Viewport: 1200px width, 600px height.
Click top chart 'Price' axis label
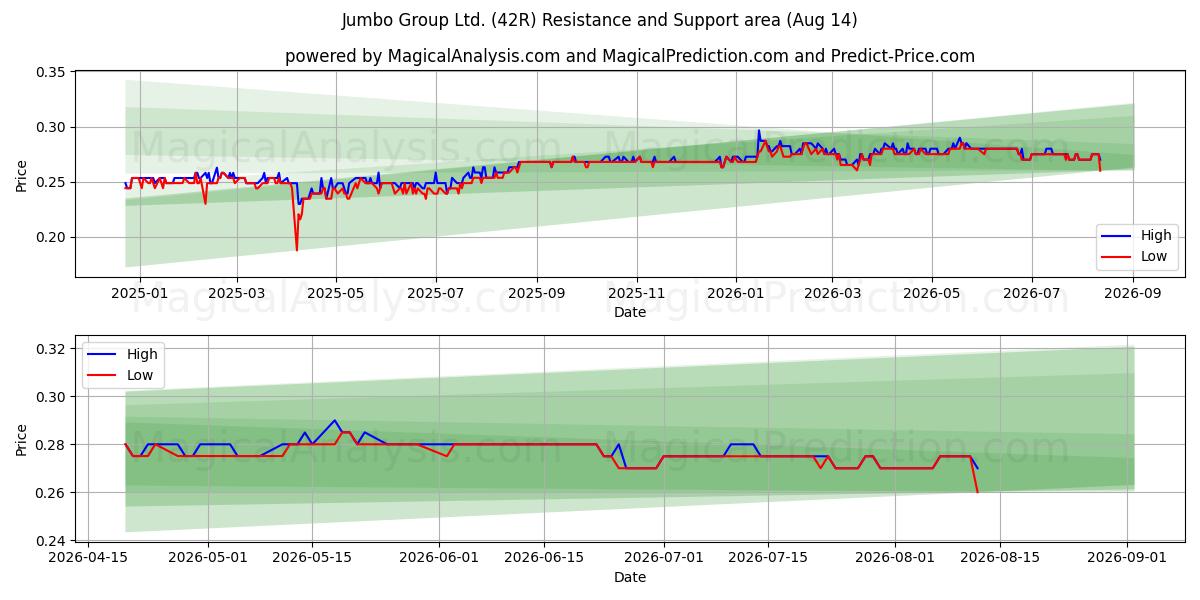point(22,174)
